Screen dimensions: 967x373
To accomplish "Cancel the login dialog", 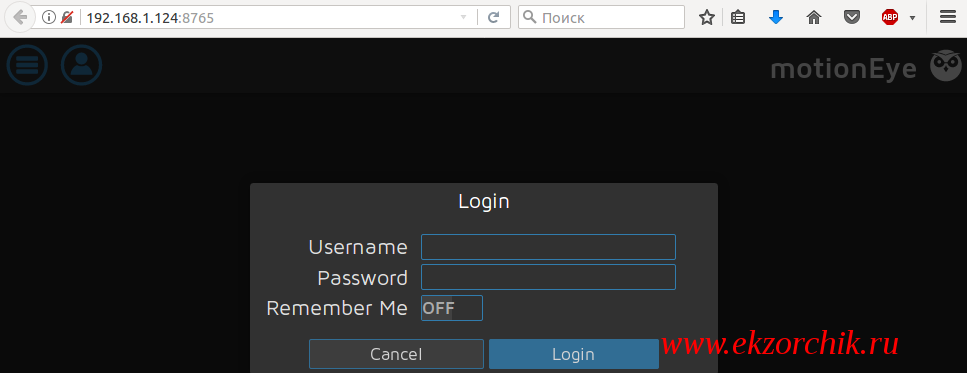I will coord(396,354).
